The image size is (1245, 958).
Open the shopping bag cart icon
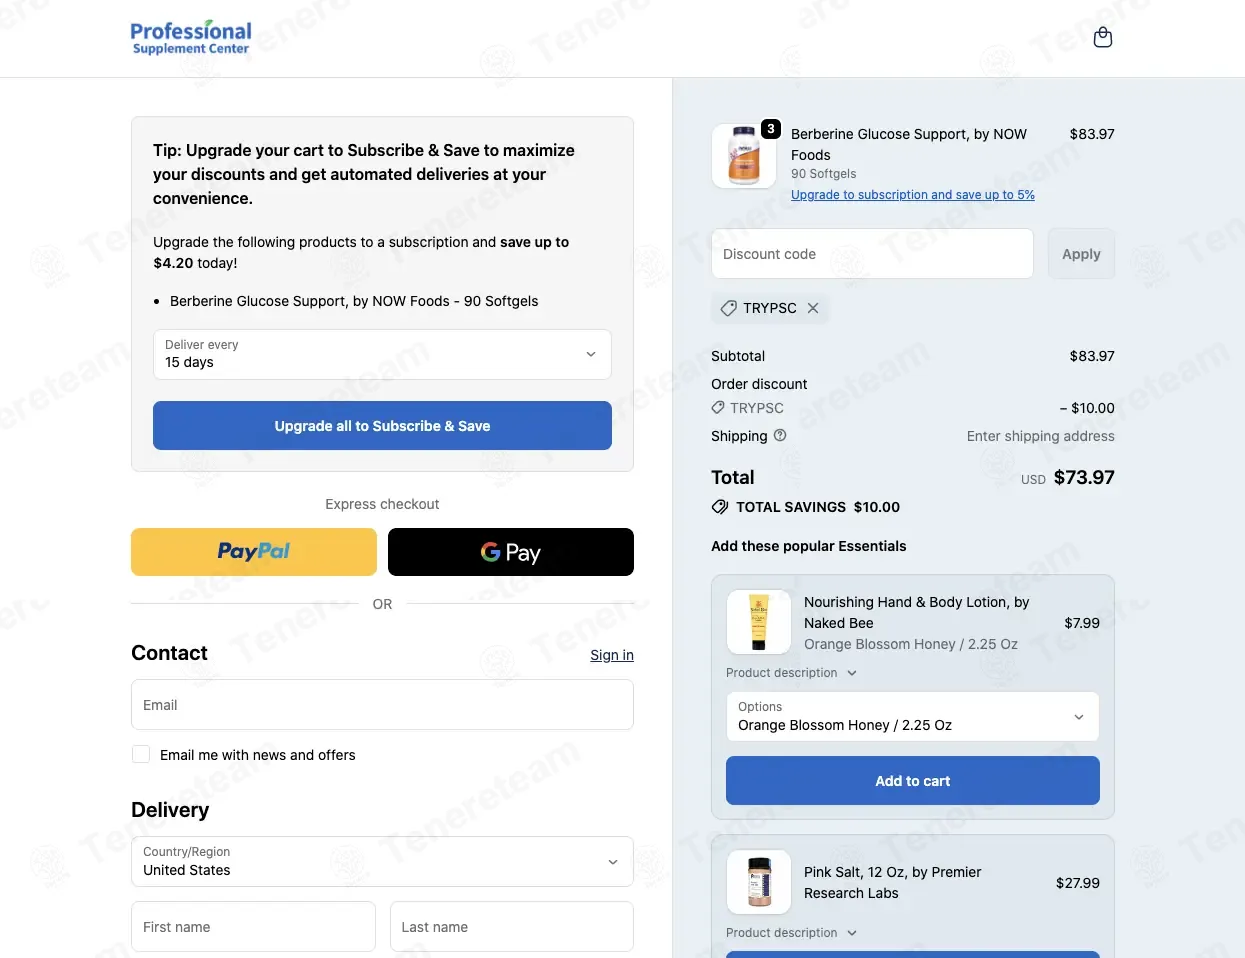click(1103, 38)
